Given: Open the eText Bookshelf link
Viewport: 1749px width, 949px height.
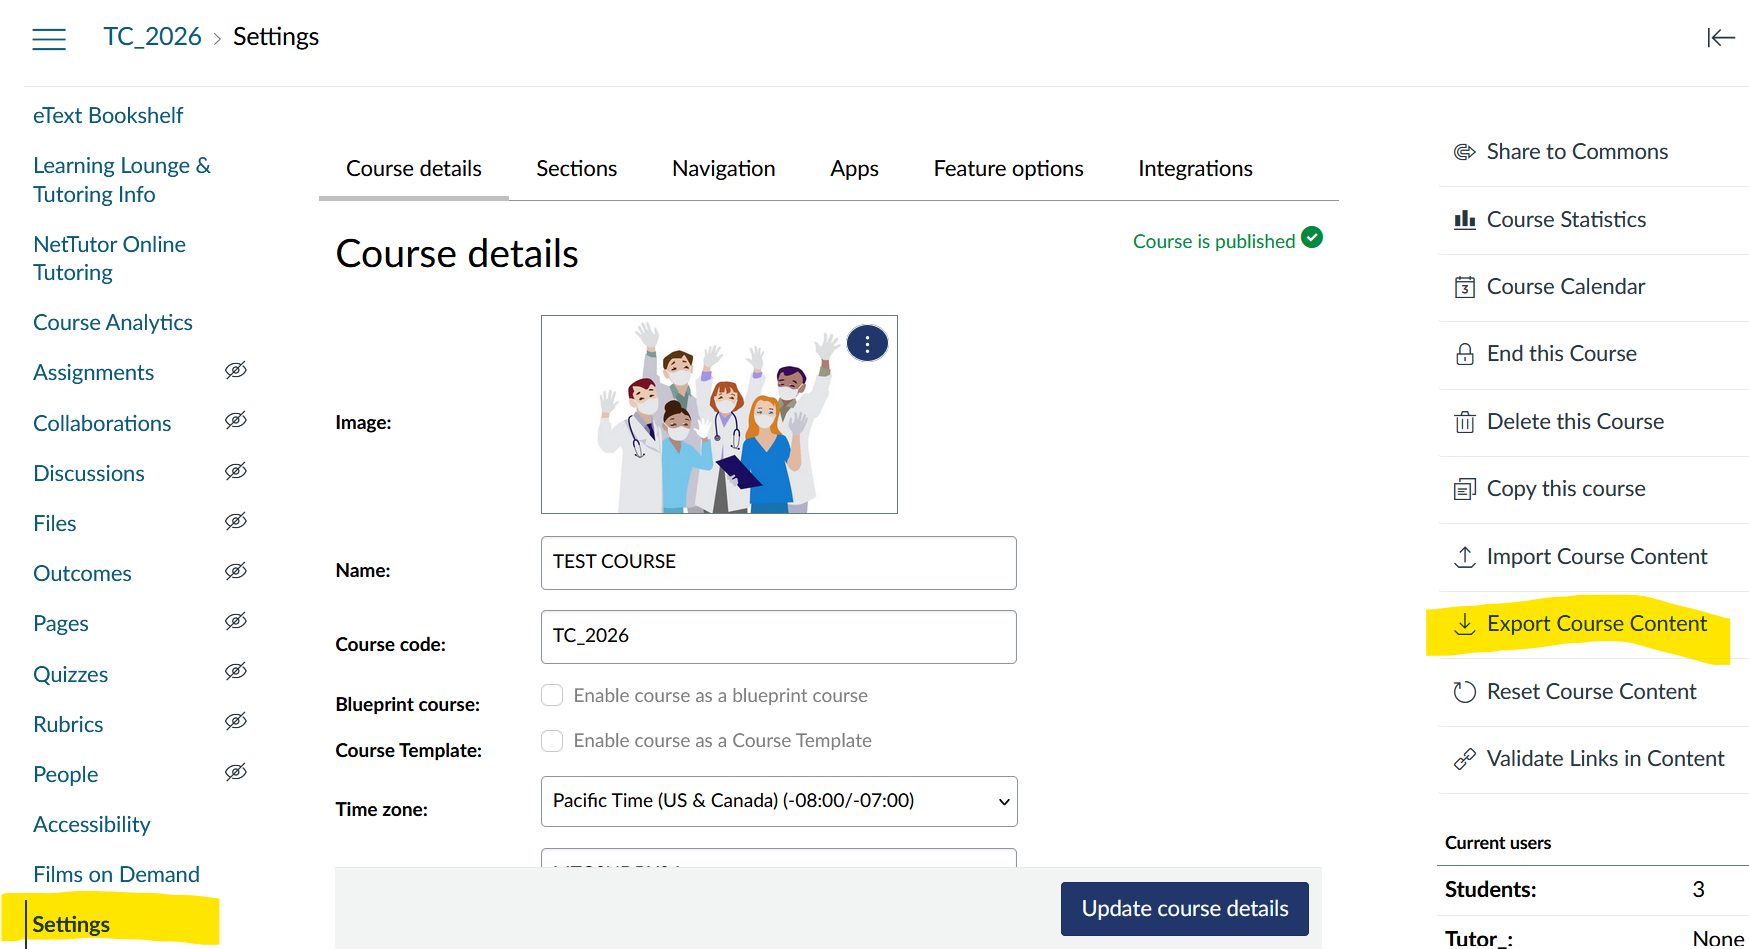Looking at the screenshot, I should tap(108, 116).
